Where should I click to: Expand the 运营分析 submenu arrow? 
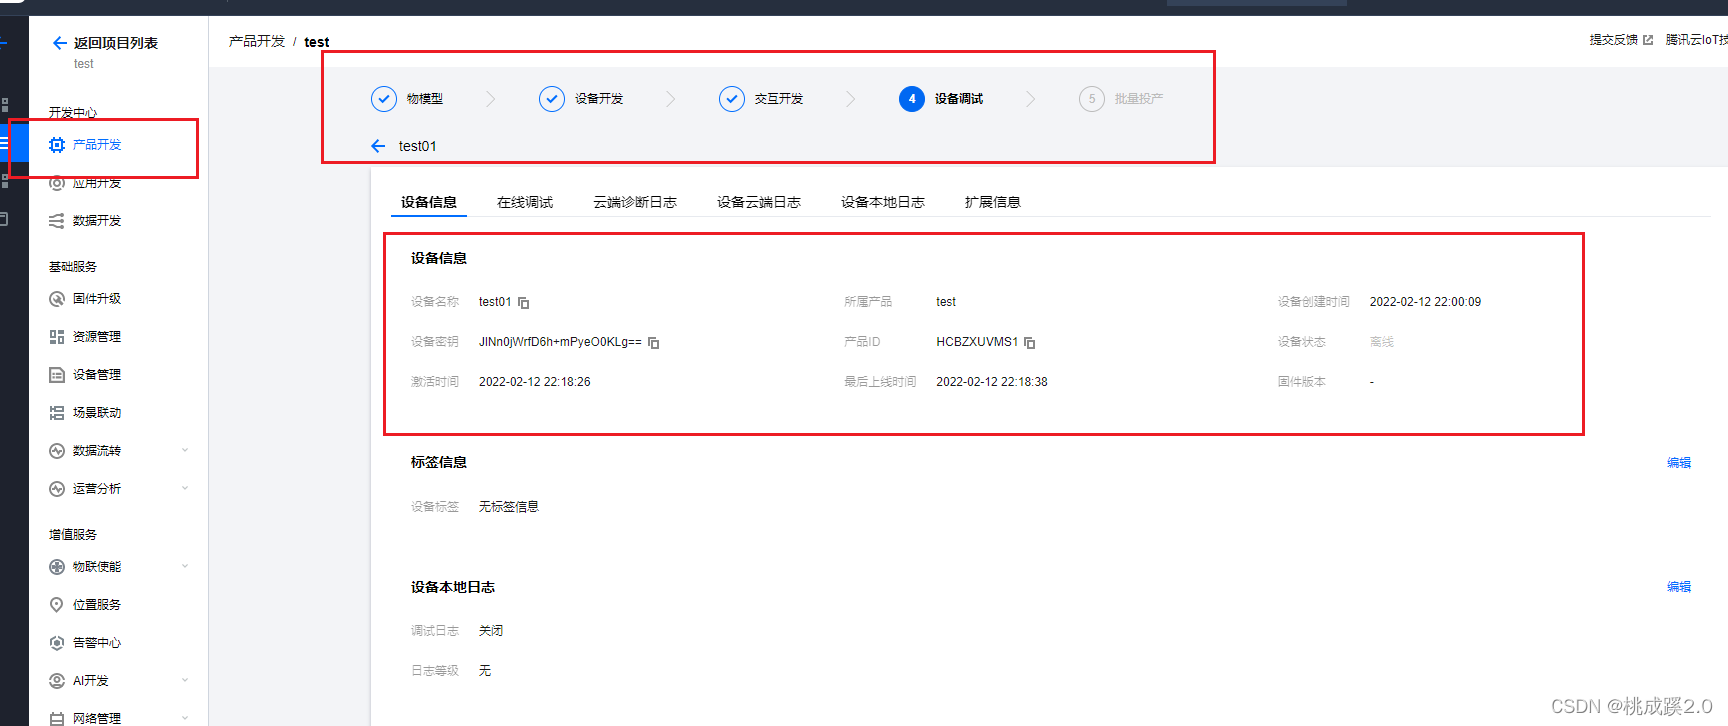point(185,489)
